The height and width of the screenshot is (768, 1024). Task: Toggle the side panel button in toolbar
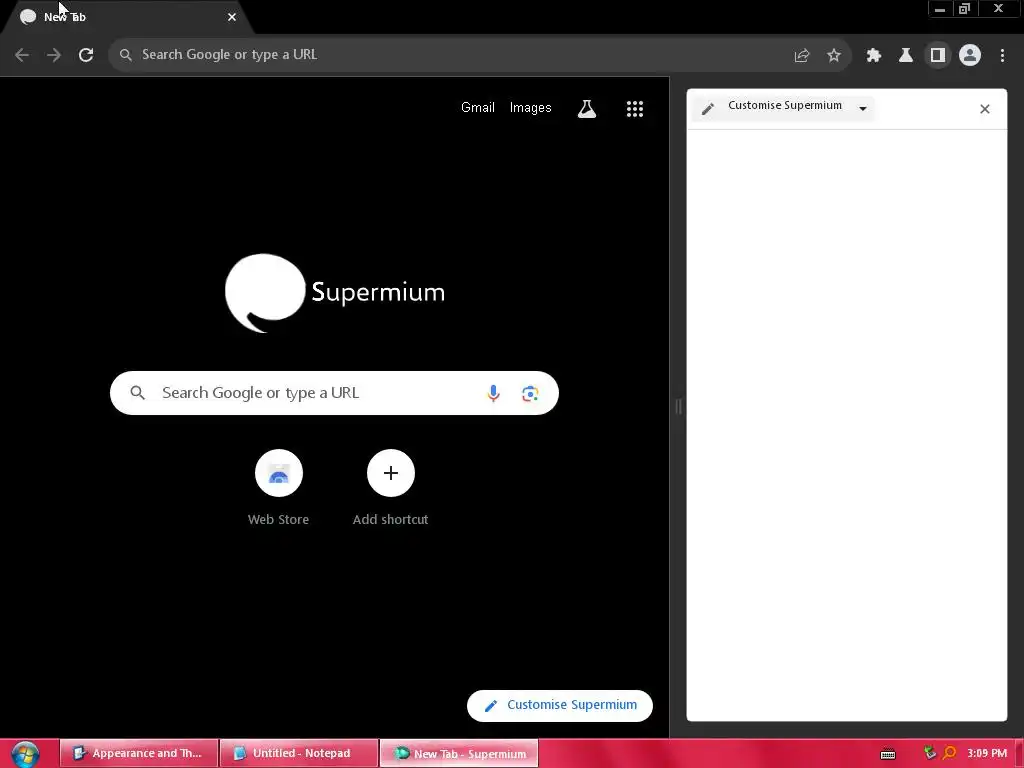938,56
